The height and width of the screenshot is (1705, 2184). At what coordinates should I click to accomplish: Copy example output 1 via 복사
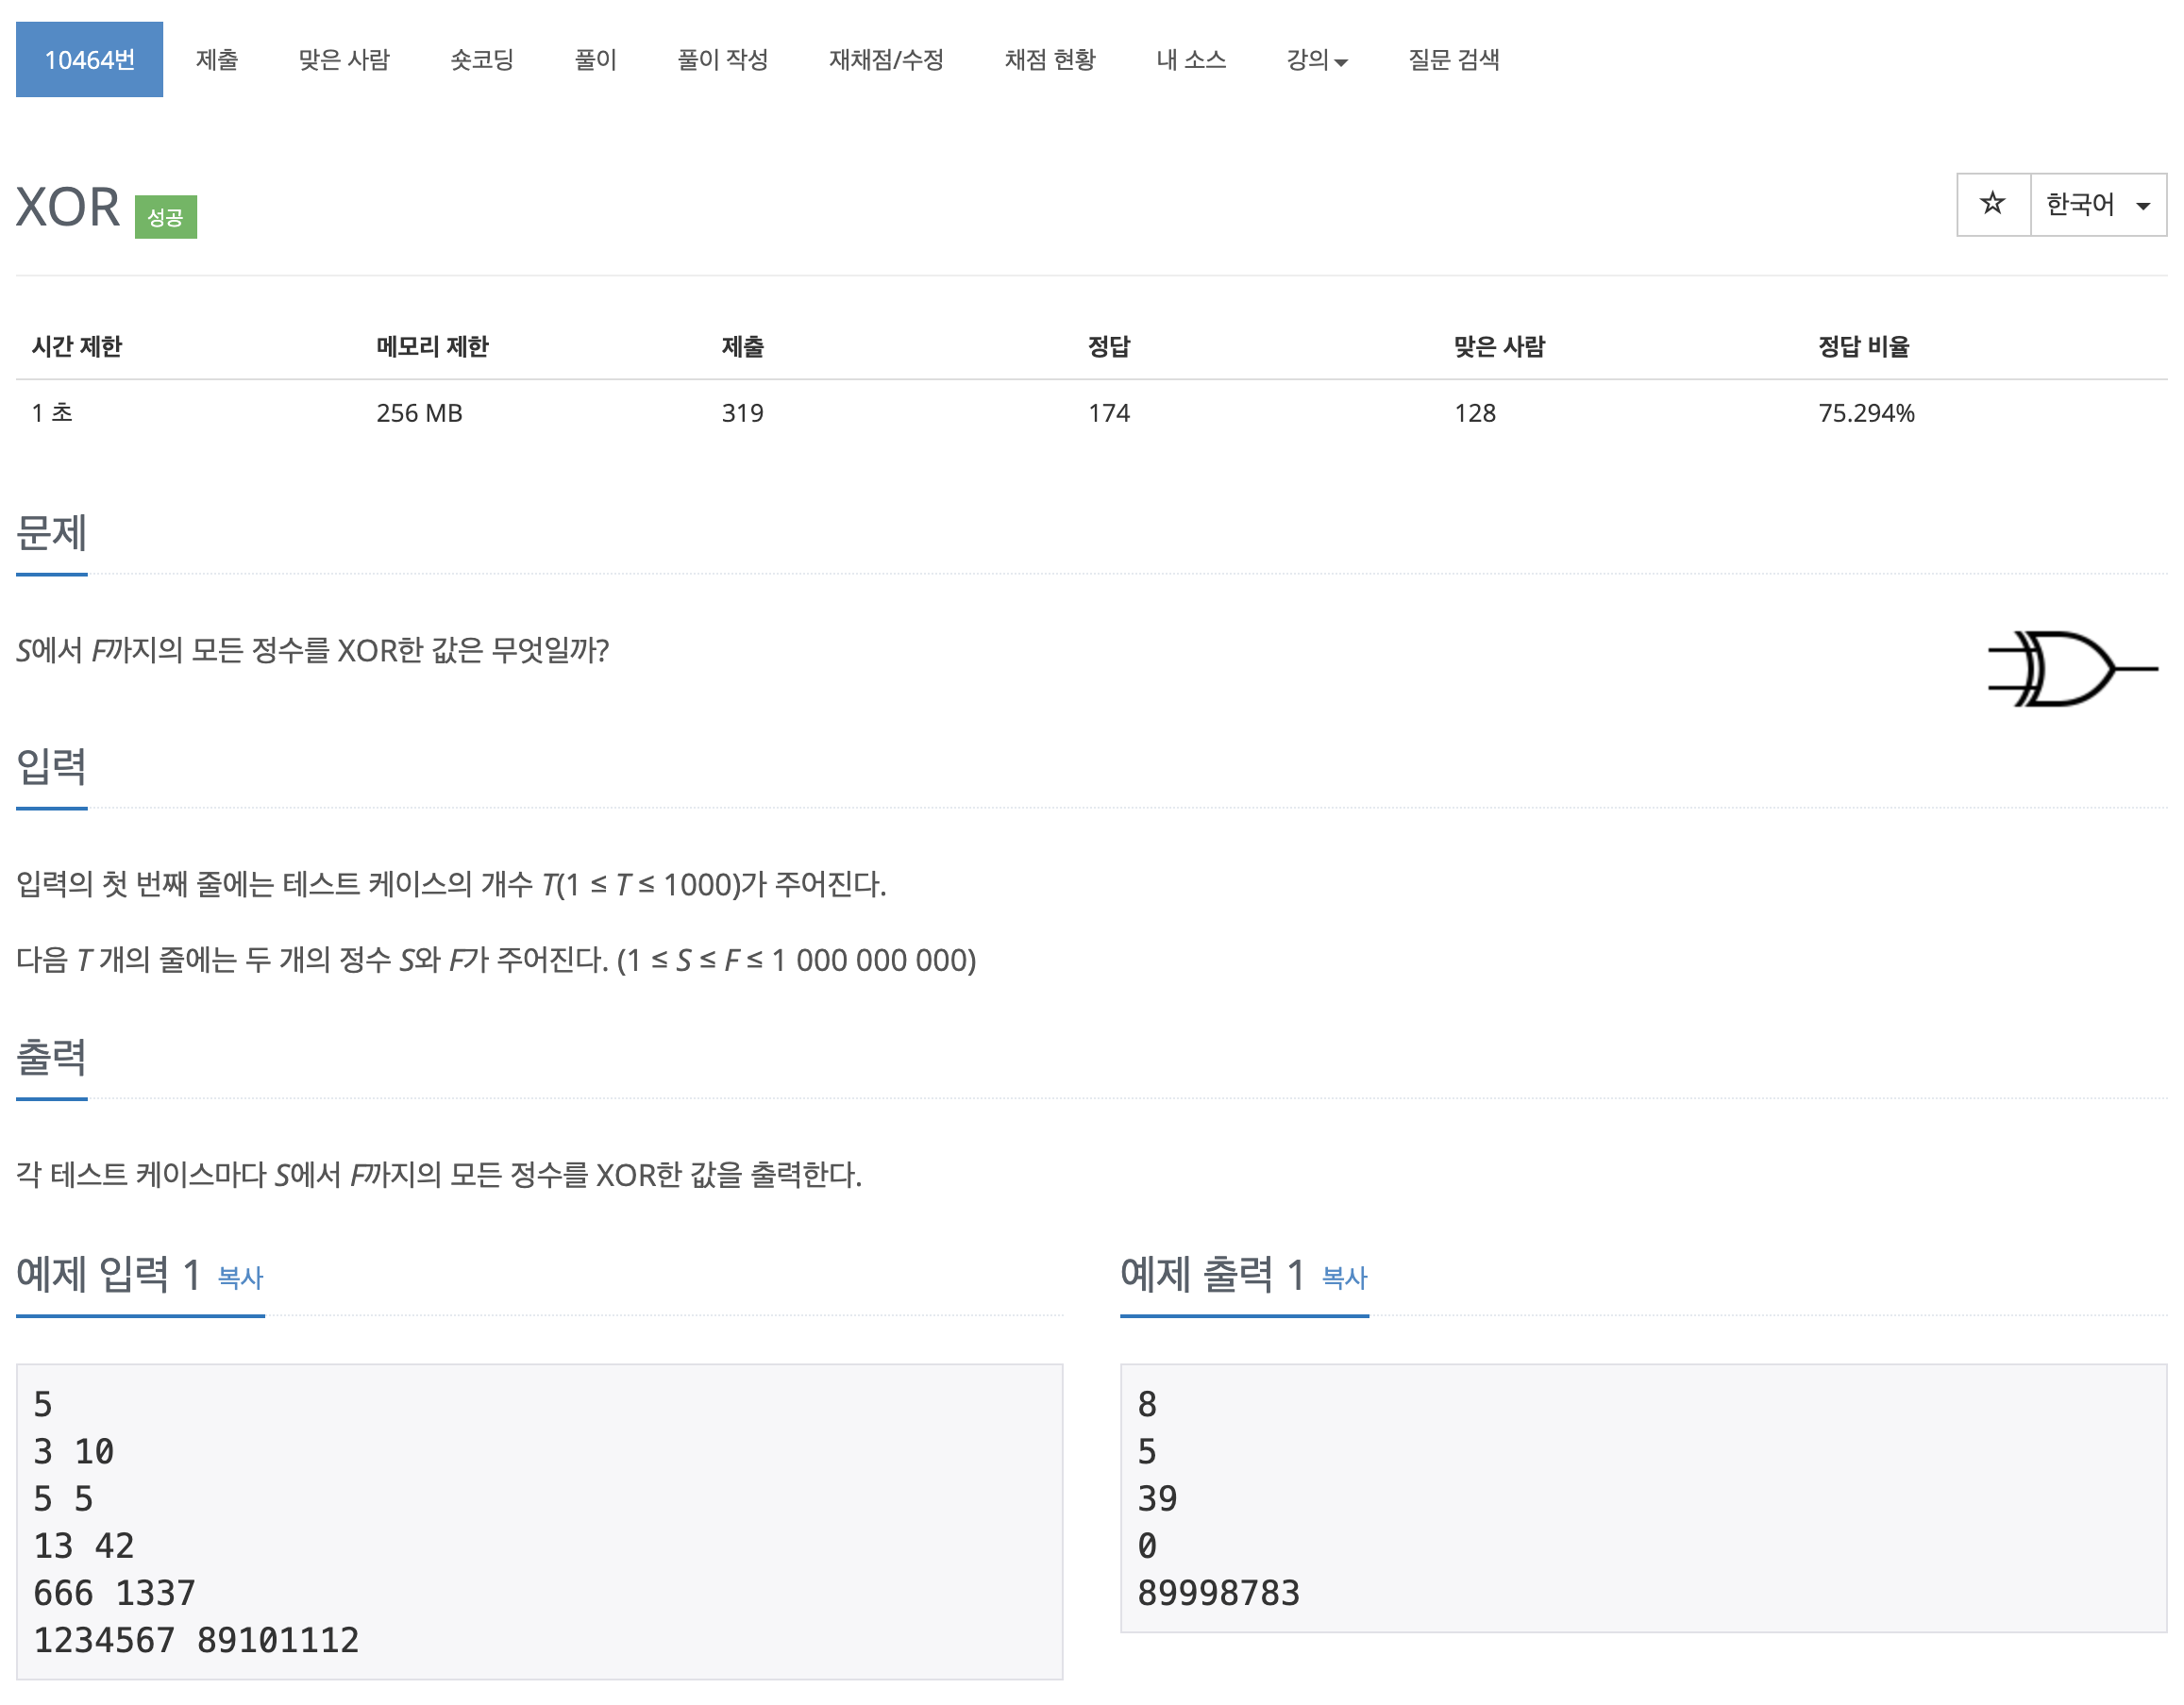tap(1343, 1277)
